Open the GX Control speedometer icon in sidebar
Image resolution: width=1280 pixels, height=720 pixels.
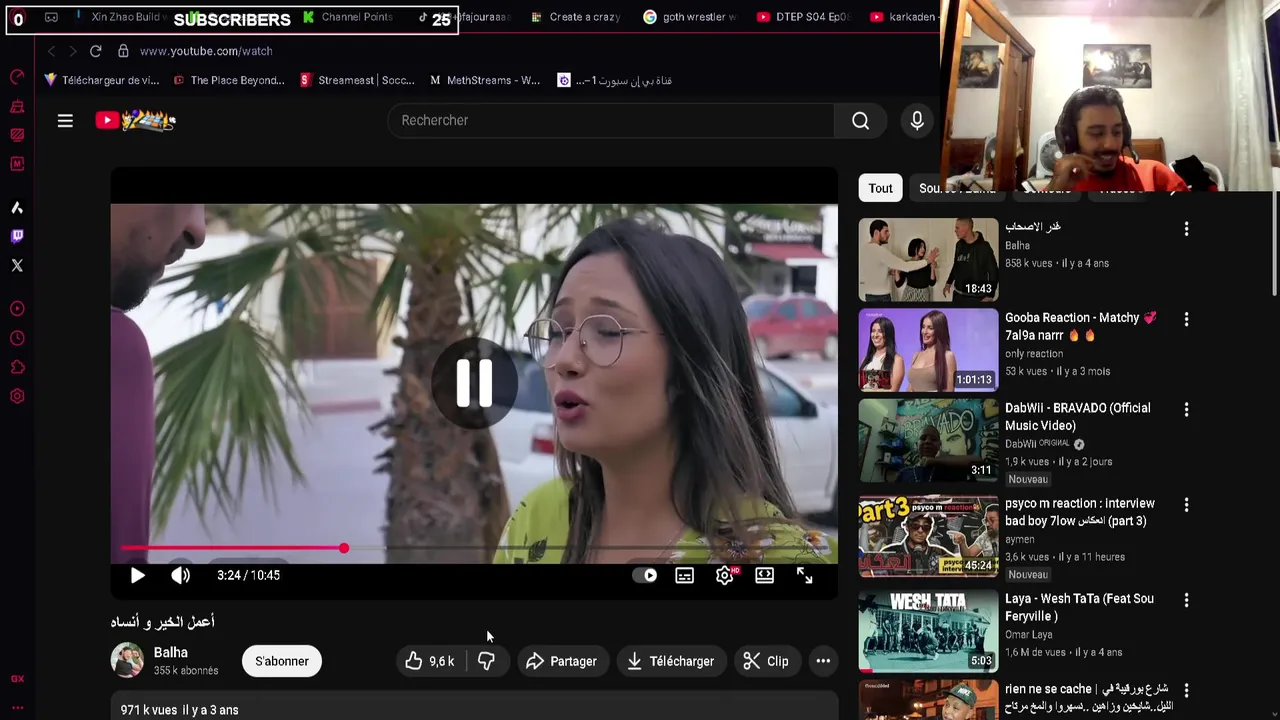coord(17,77)
